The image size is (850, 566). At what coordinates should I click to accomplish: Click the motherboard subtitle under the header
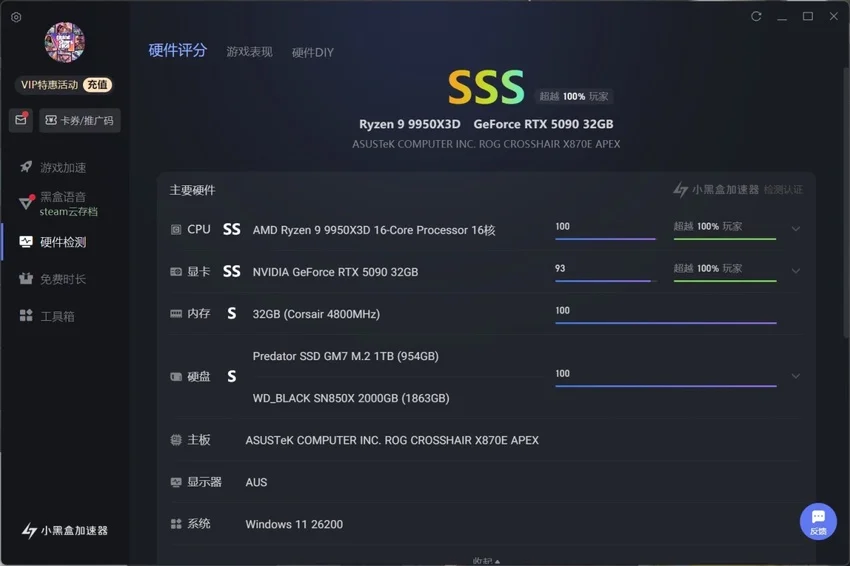pyautogui.click(x=486, y=144)
